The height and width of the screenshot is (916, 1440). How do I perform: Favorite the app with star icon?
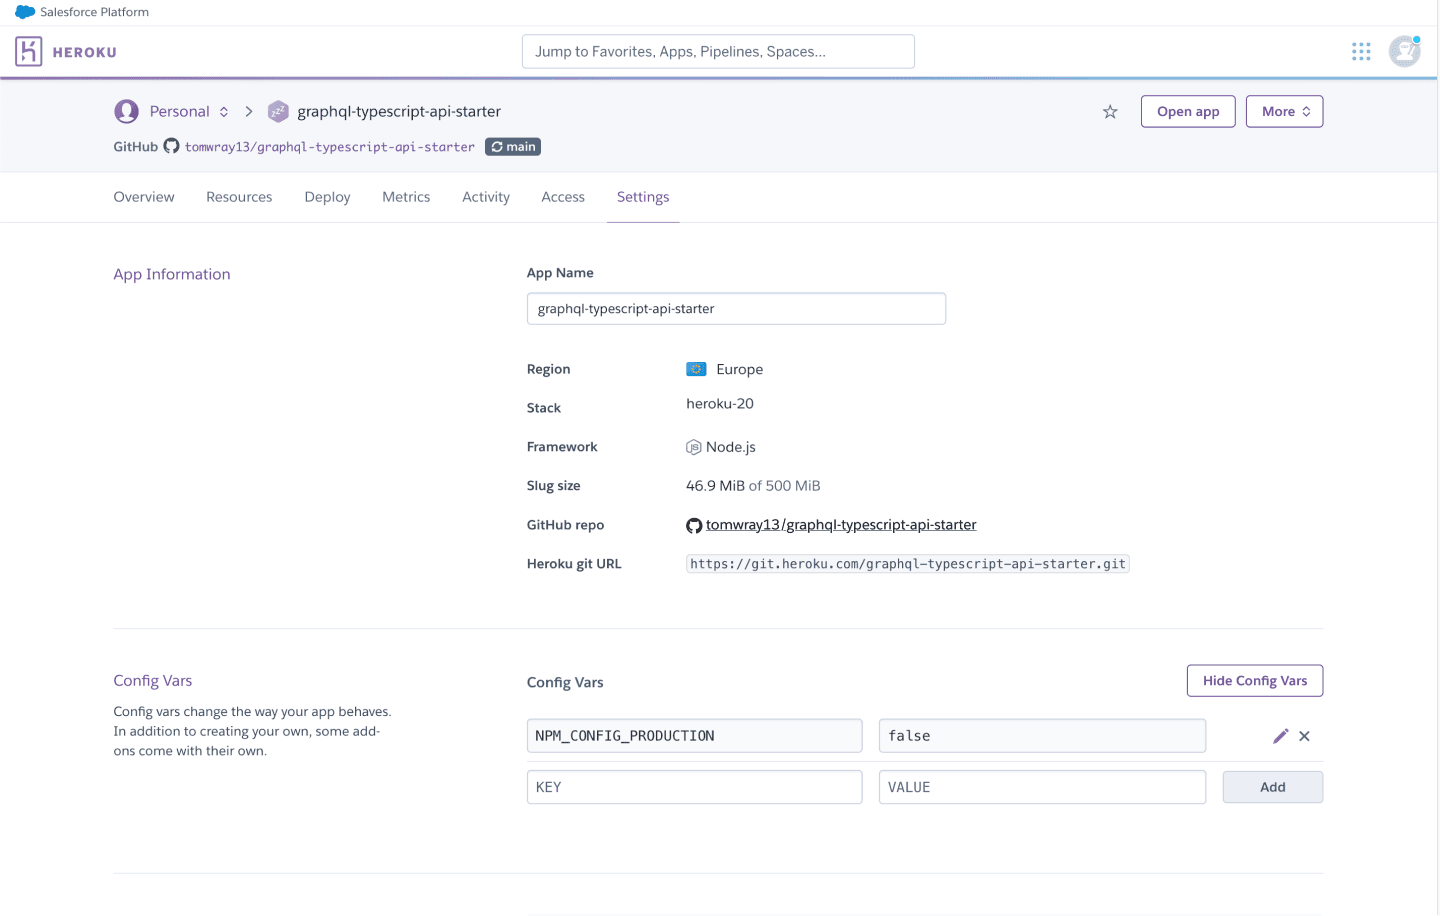(x=1110, y=112)
